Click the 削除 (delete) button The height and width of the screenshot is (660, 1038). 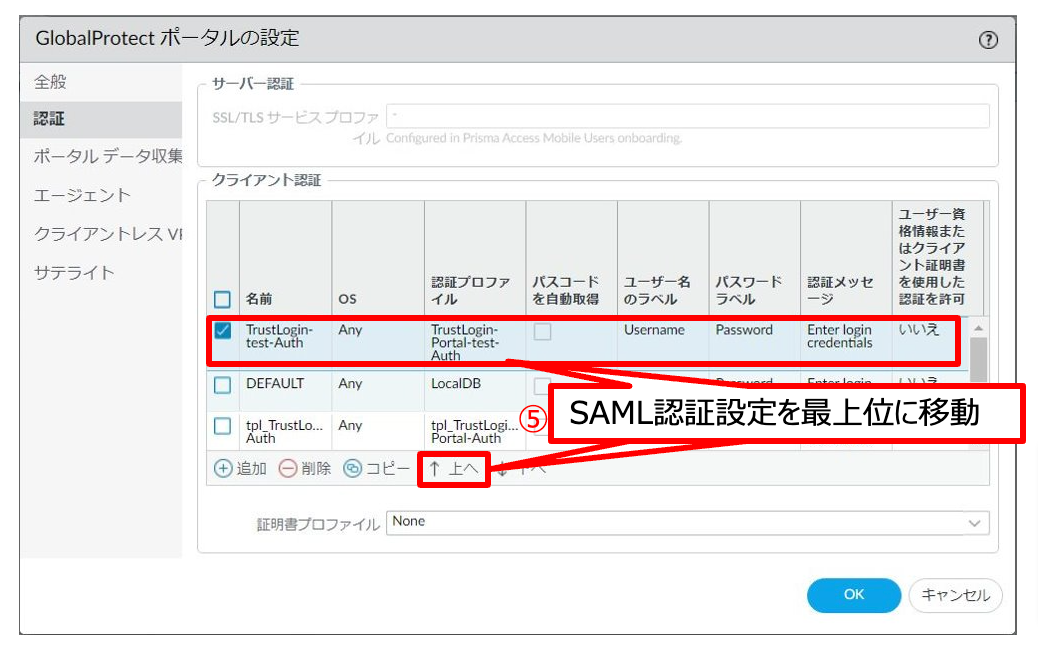click(x=305, y=469)
